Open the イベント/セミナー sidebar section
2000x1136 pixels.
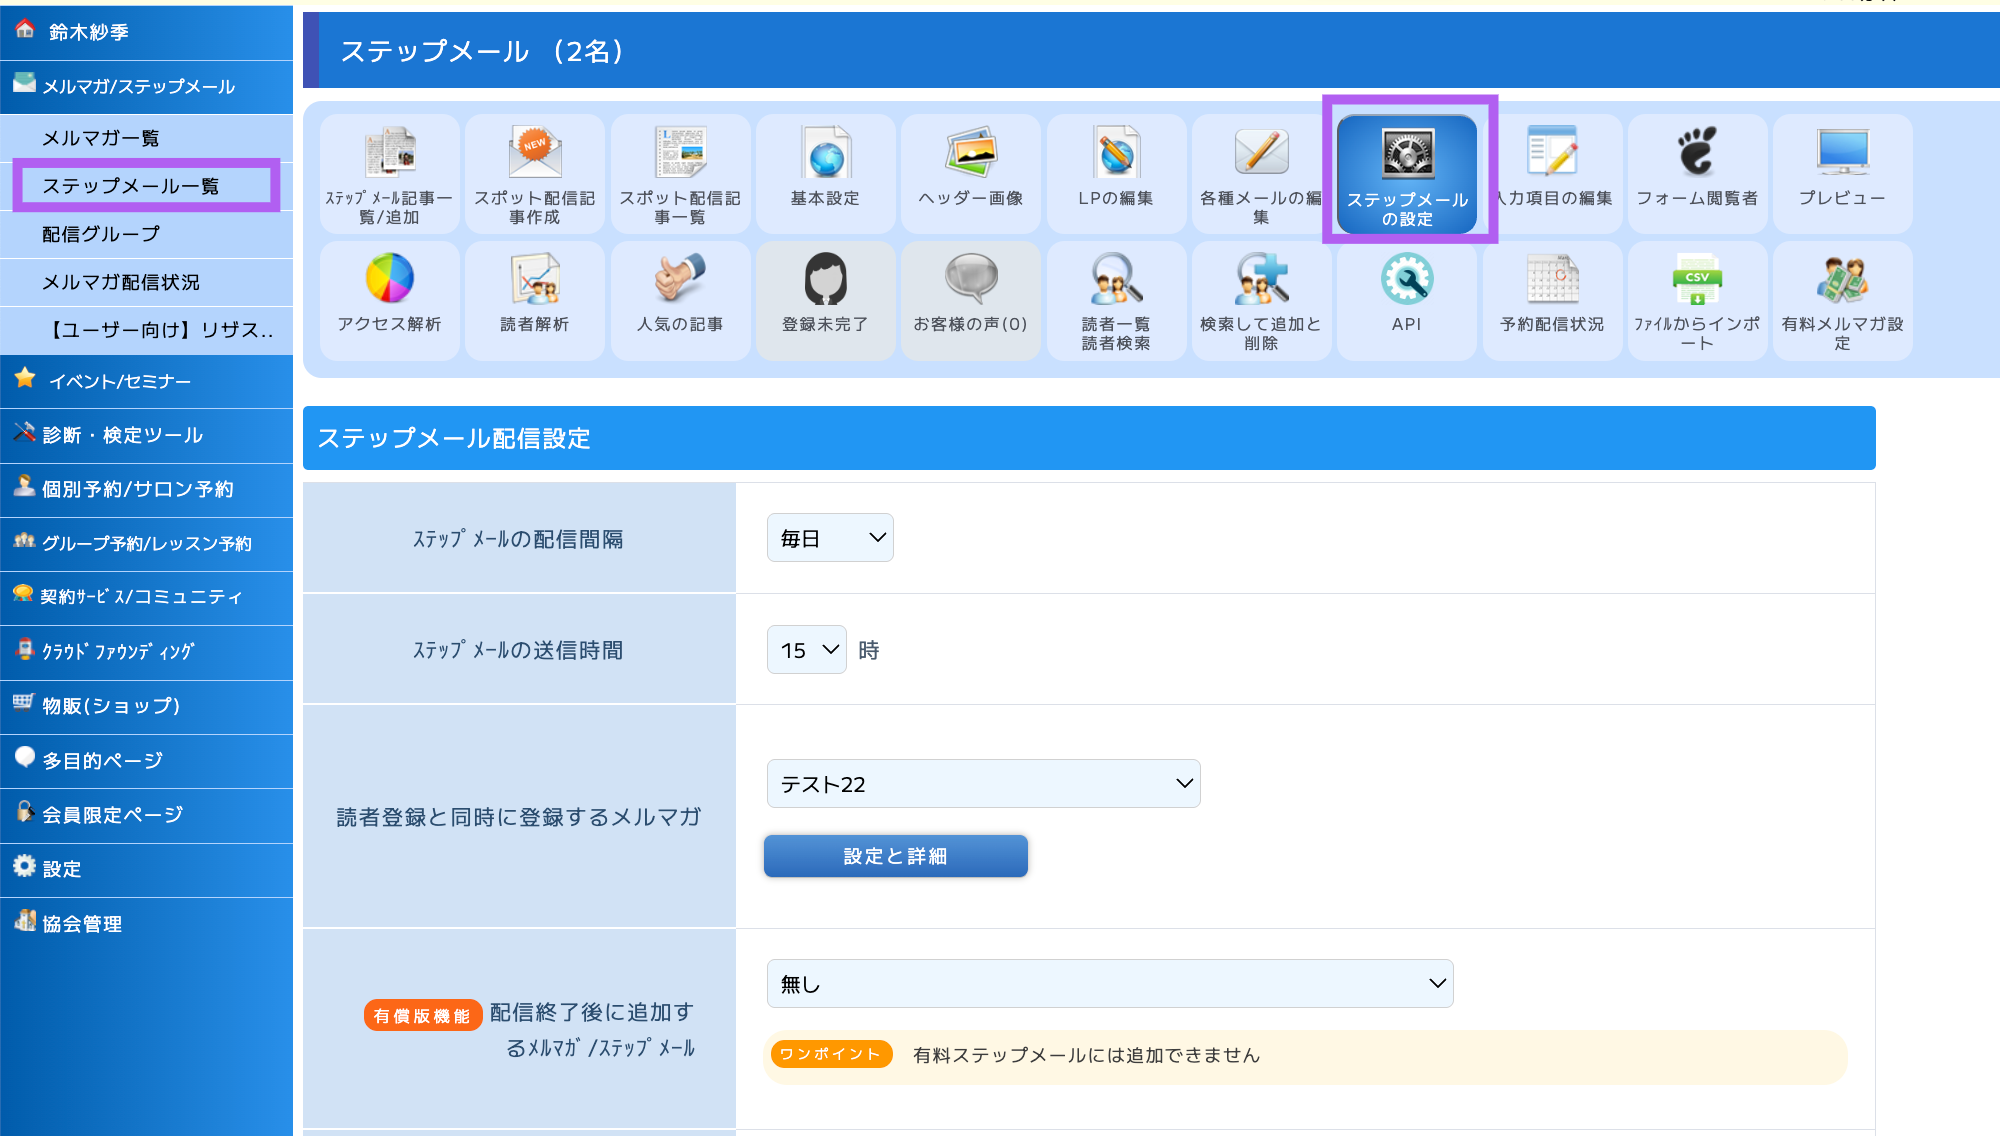[120, 381]
